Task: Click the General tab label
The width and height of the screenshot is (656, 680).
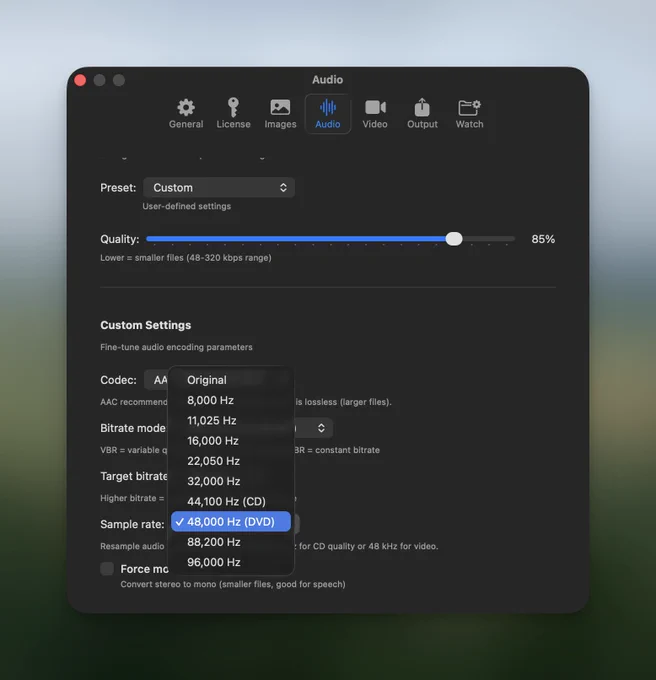Action: tap(186, 124)
